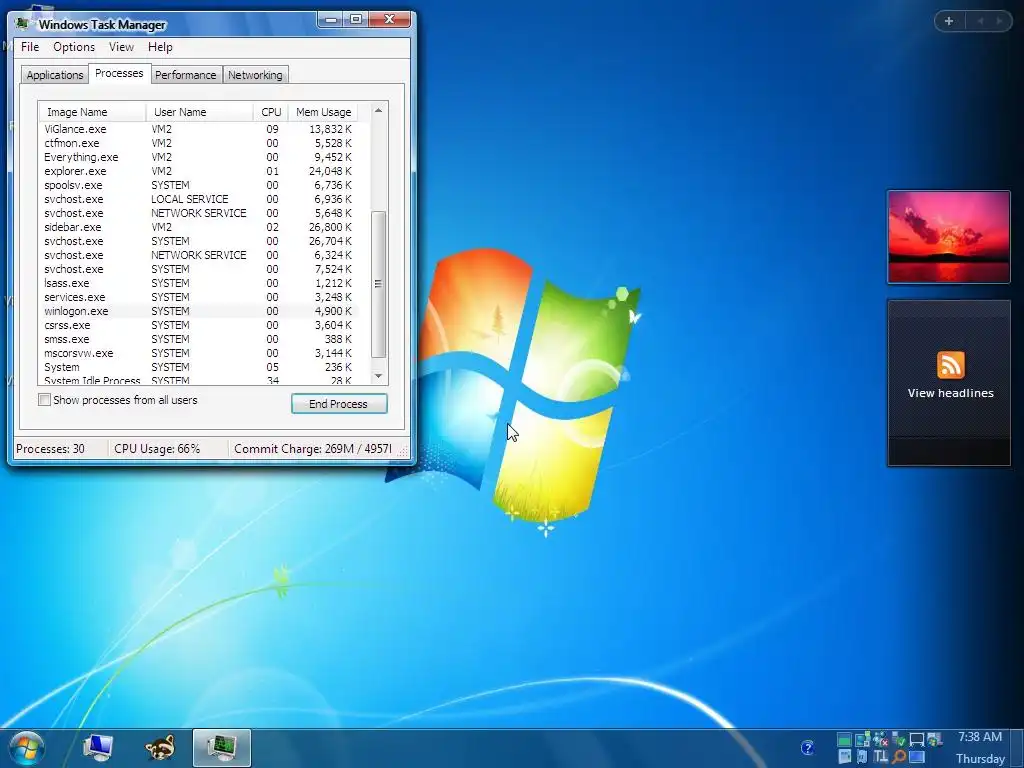
Task: Click the blue question mark help tray icon
Action: [808, 747]
